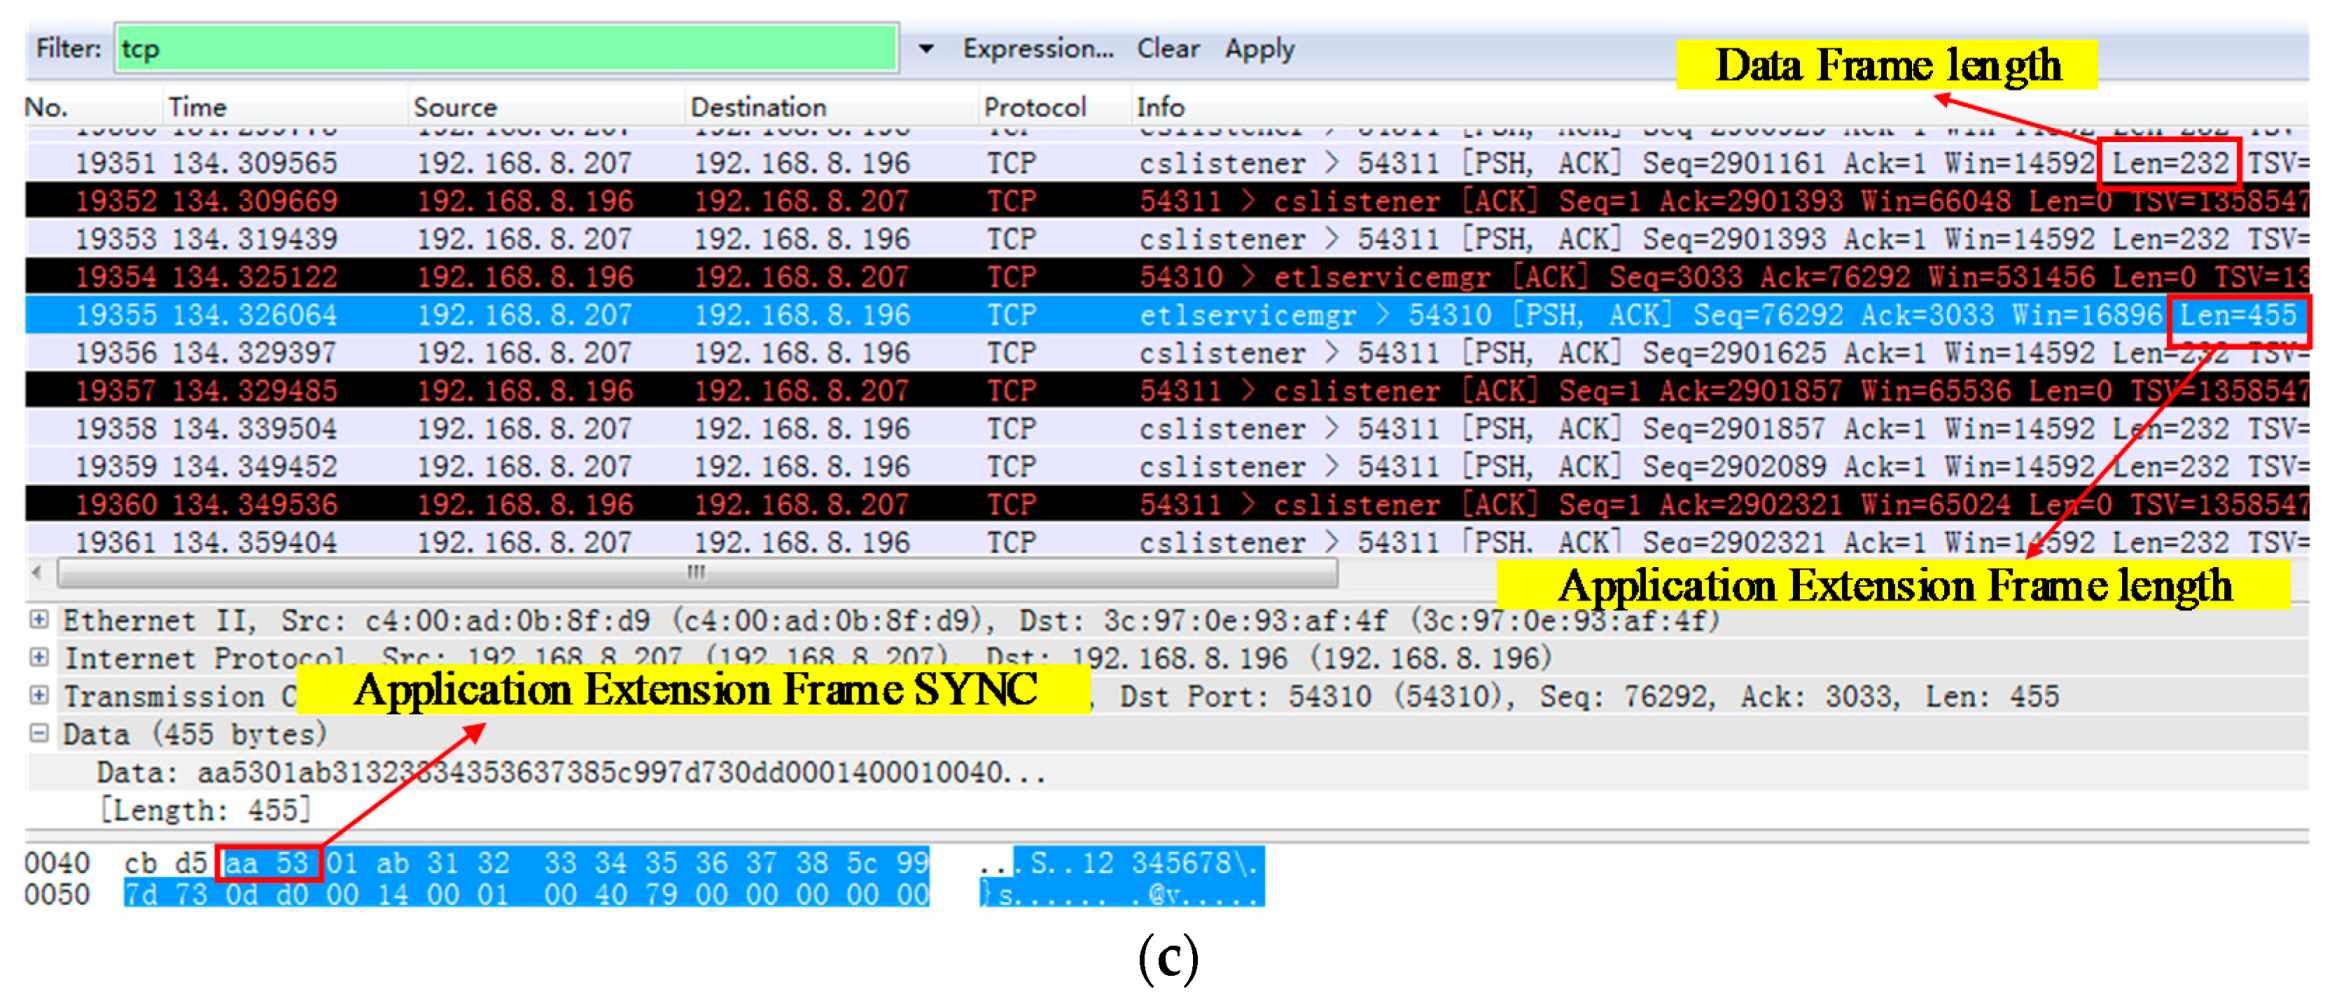Viewport: 2339px width, 1008px height.
Task: Expand the Ethernet II tree node
Action: (39, 620)
